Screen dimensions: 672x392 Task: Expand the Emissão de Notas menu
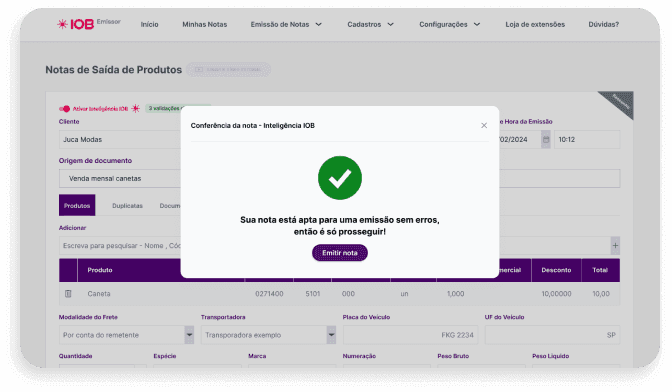tap(286, 24)
